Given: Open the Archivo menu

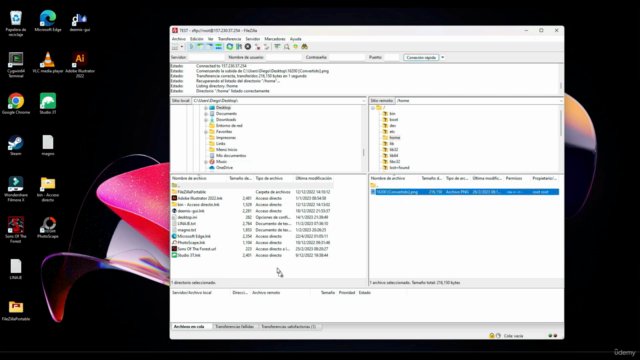Looking at the screenshot, I should pyautogui.click(x=178, y=39).
